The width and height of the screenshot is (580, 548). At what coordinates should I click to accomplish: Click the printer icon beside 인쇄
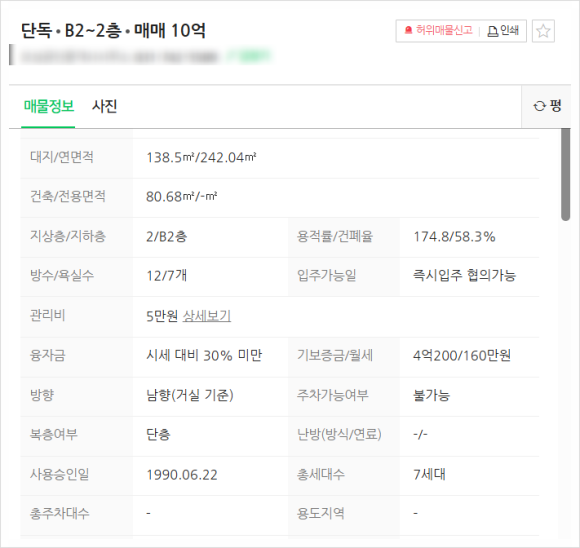click(x=492, y=31)
